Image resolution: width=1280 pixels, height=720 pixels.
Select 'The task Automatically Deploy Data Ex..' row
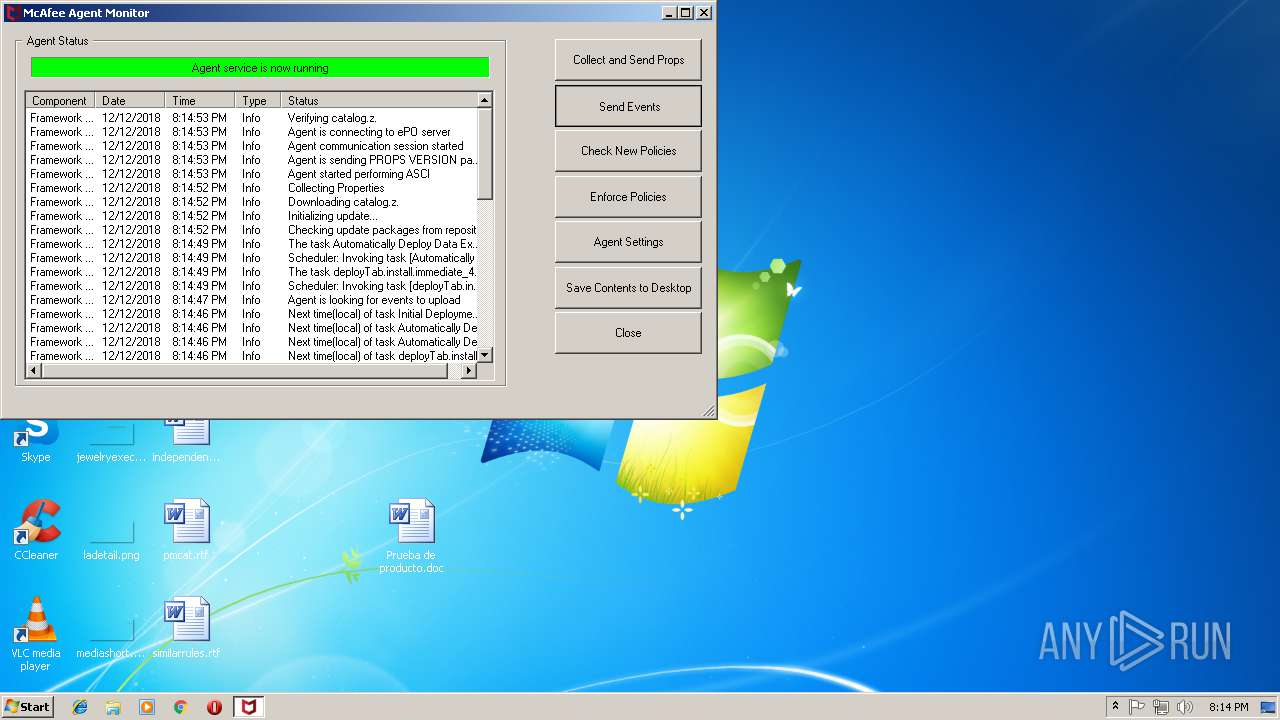click(252, 244)
